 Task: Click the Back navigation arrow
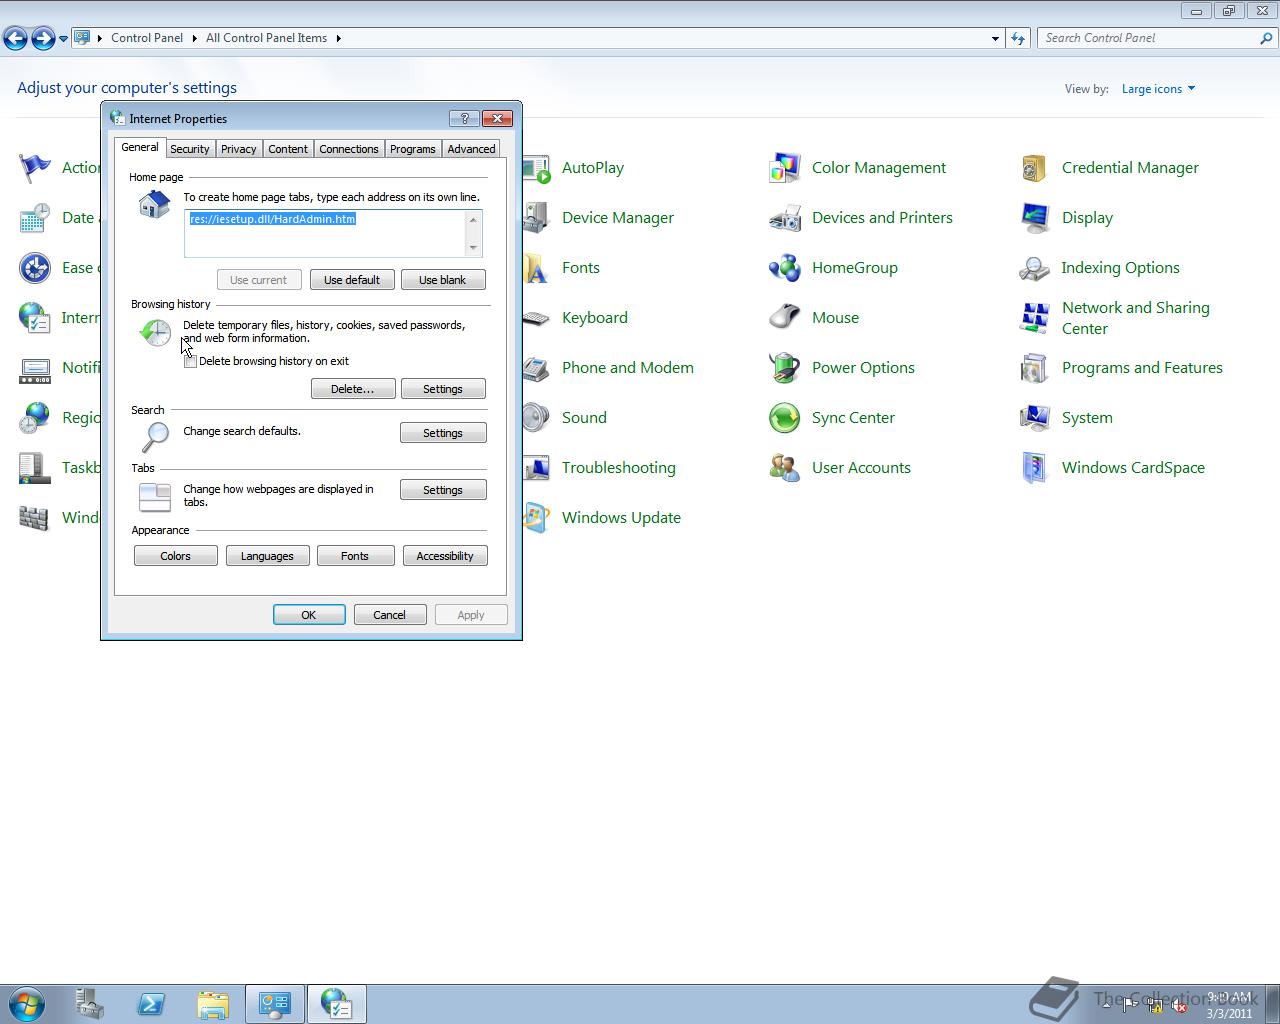[15, 38]
